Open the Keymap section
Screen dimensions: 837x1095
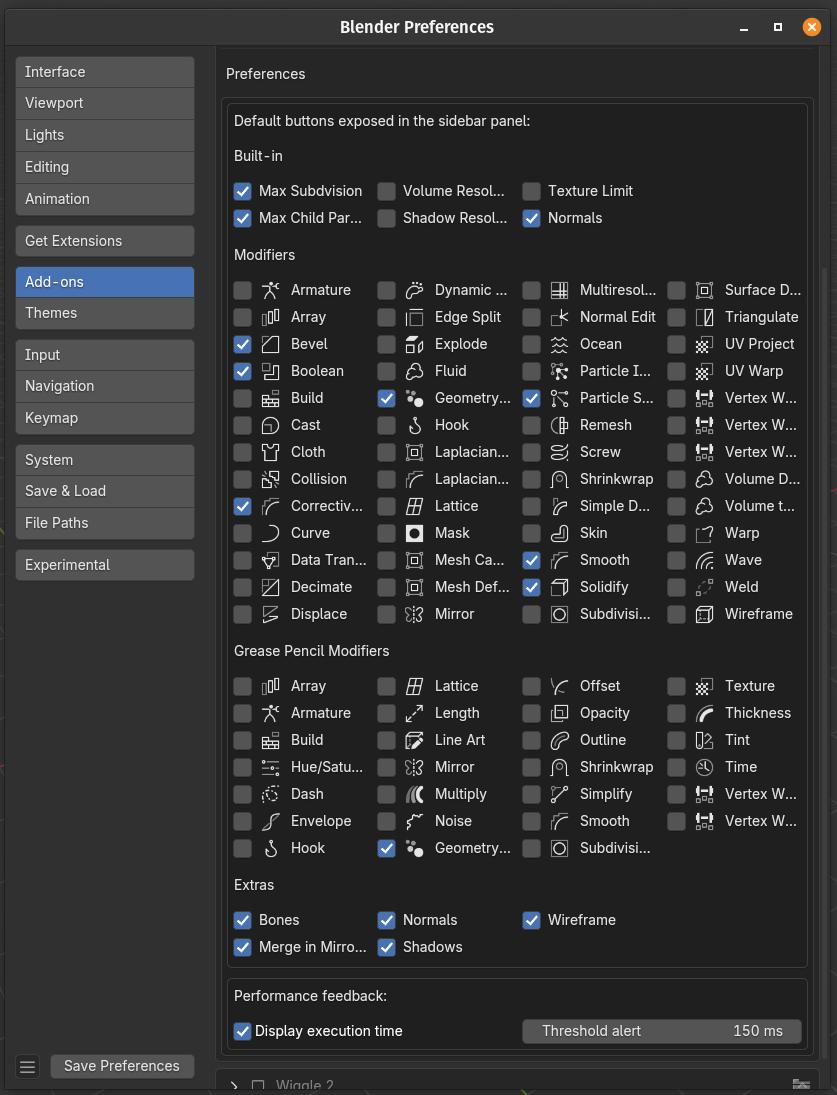[104, 418]
